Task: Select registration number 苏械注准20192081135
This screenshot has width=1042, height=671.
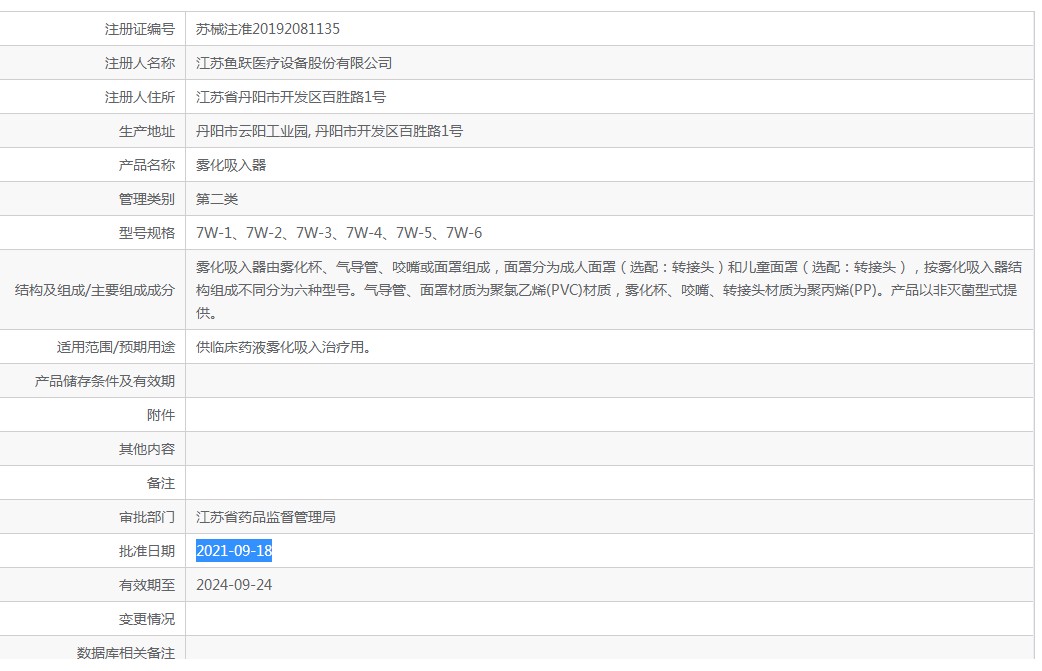Action: (x=268, y=29)
